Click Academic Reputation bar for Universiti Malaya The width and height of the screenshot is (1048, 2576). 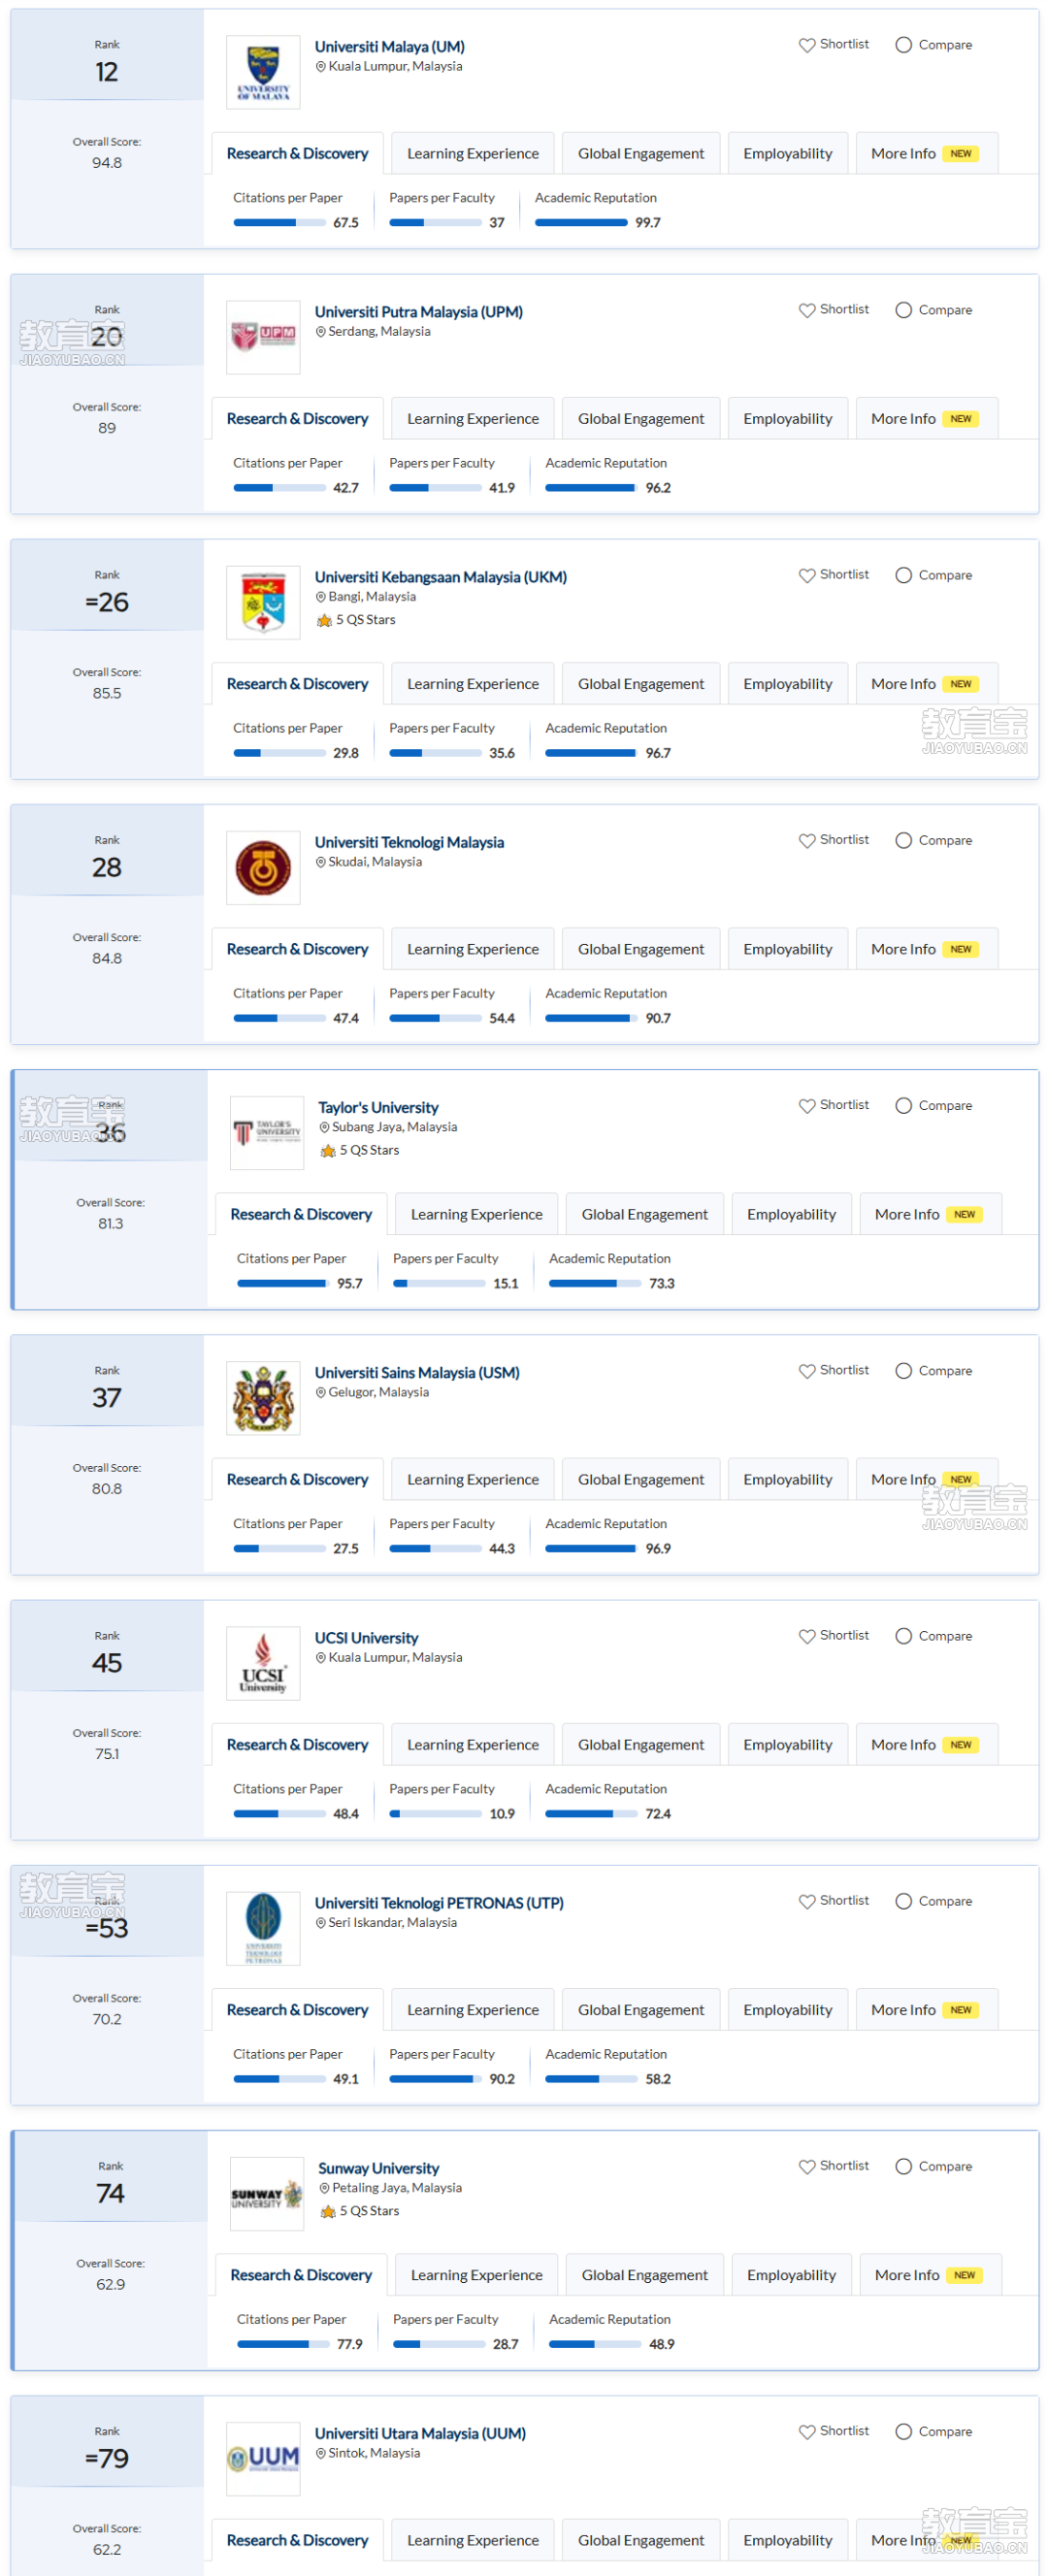point(581,223)
